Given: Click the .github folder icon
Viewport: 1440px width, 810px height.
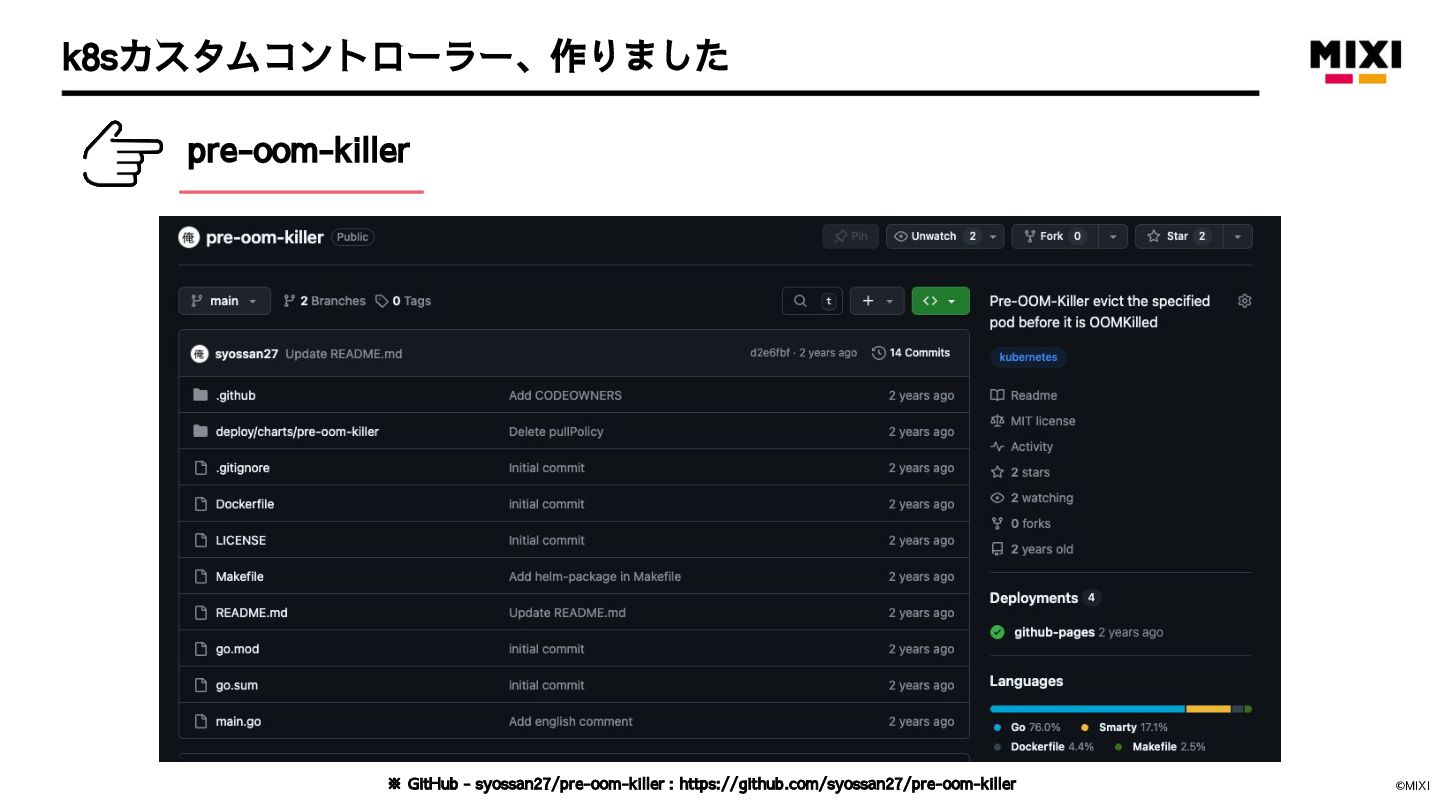Looking at the screenshot, I should (200, 395).
